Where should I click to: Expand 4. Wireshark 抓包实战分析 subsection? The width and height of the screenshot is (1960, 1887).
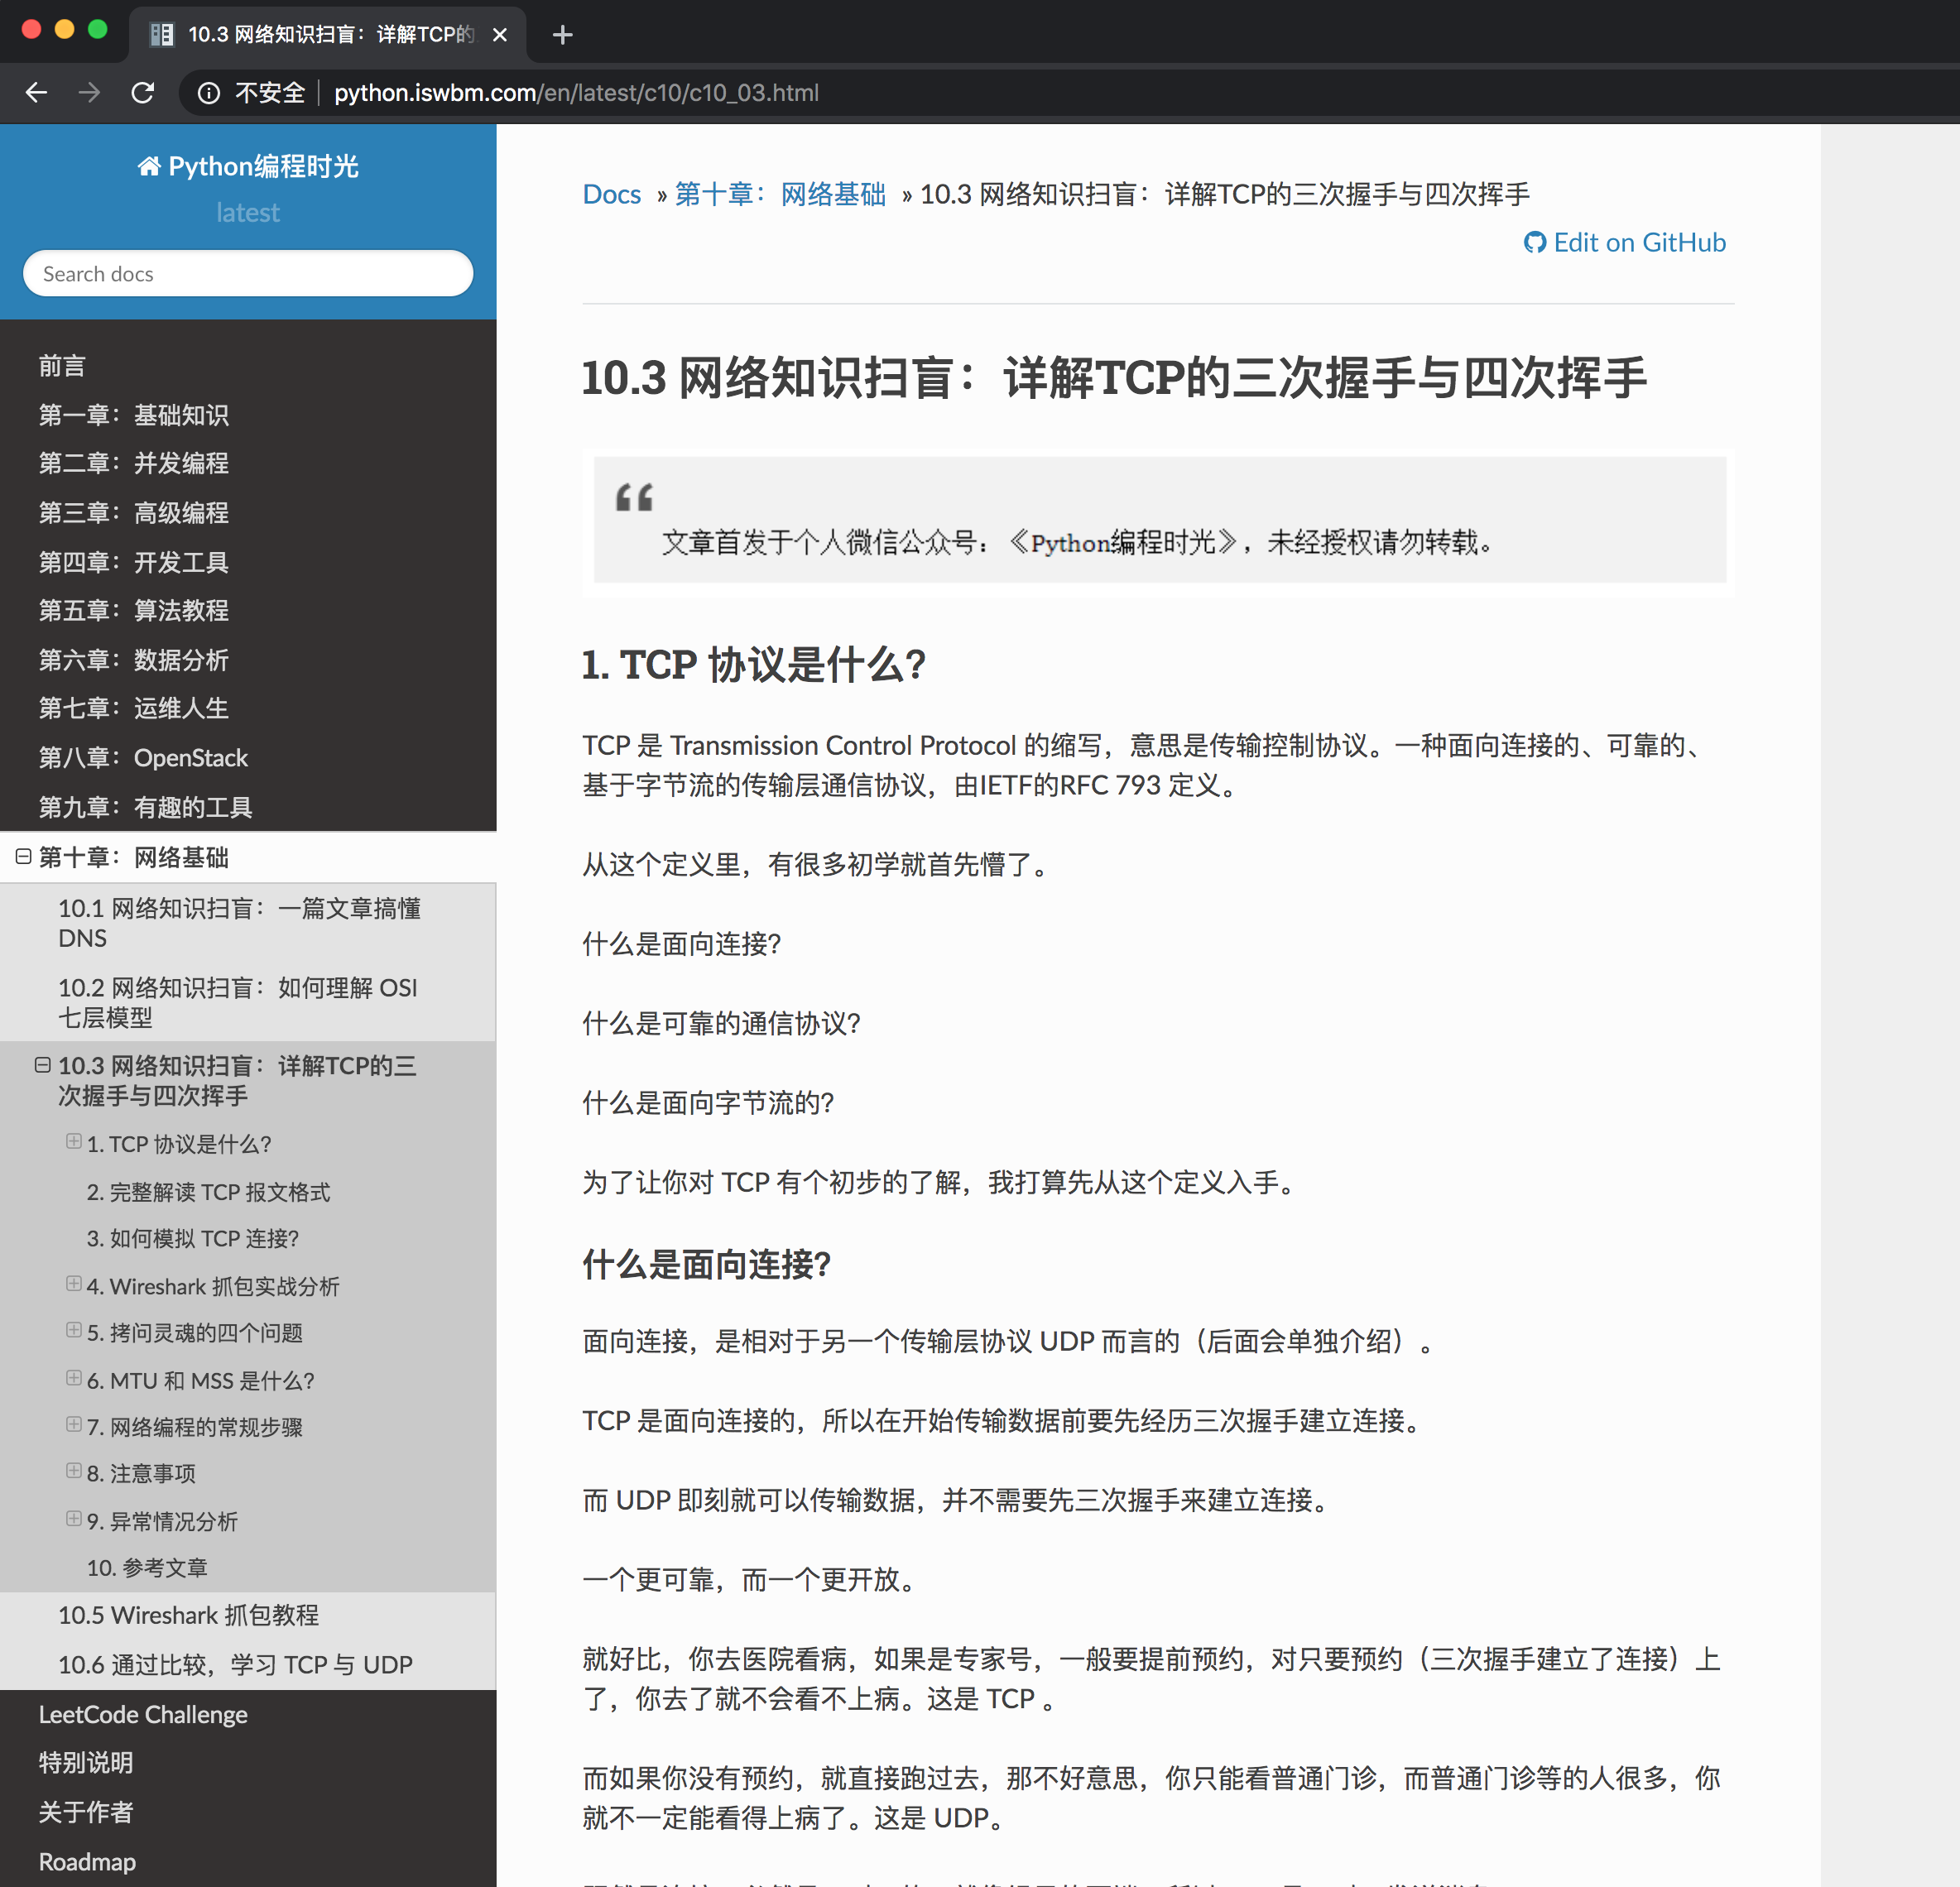point(74,1283)
